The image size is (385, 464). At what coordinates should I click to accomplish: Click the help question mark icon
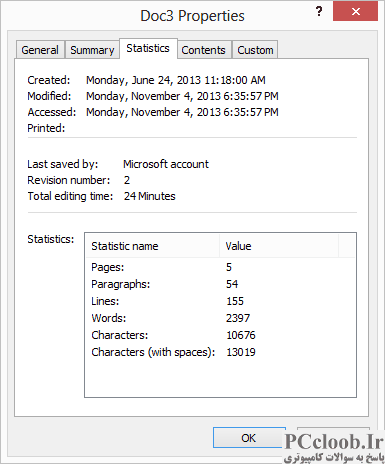pyautogui.click(x=319, y=12)
